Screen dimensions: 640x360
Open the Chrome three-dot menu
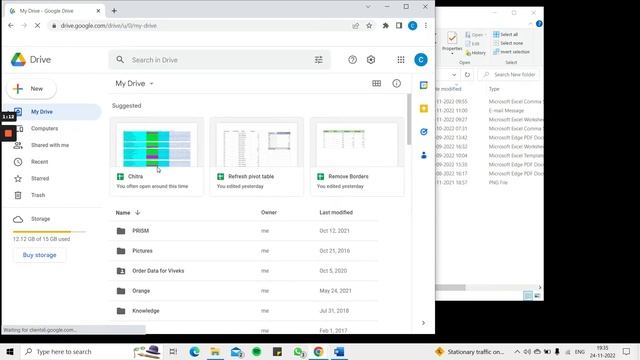426,26
